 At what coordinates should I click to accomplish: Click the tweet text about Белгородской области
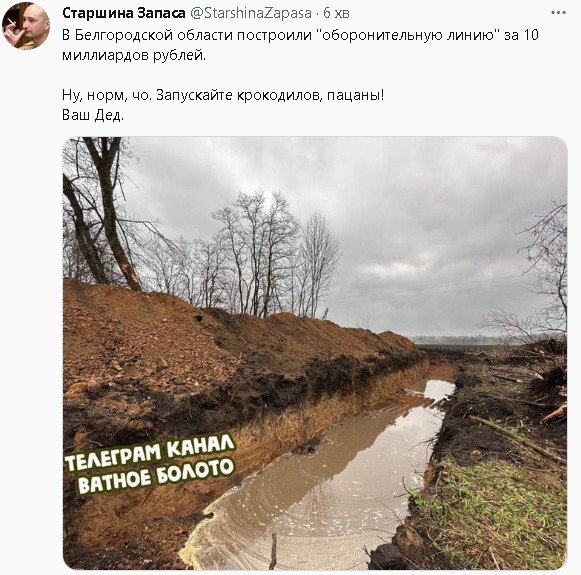point(300,45)
